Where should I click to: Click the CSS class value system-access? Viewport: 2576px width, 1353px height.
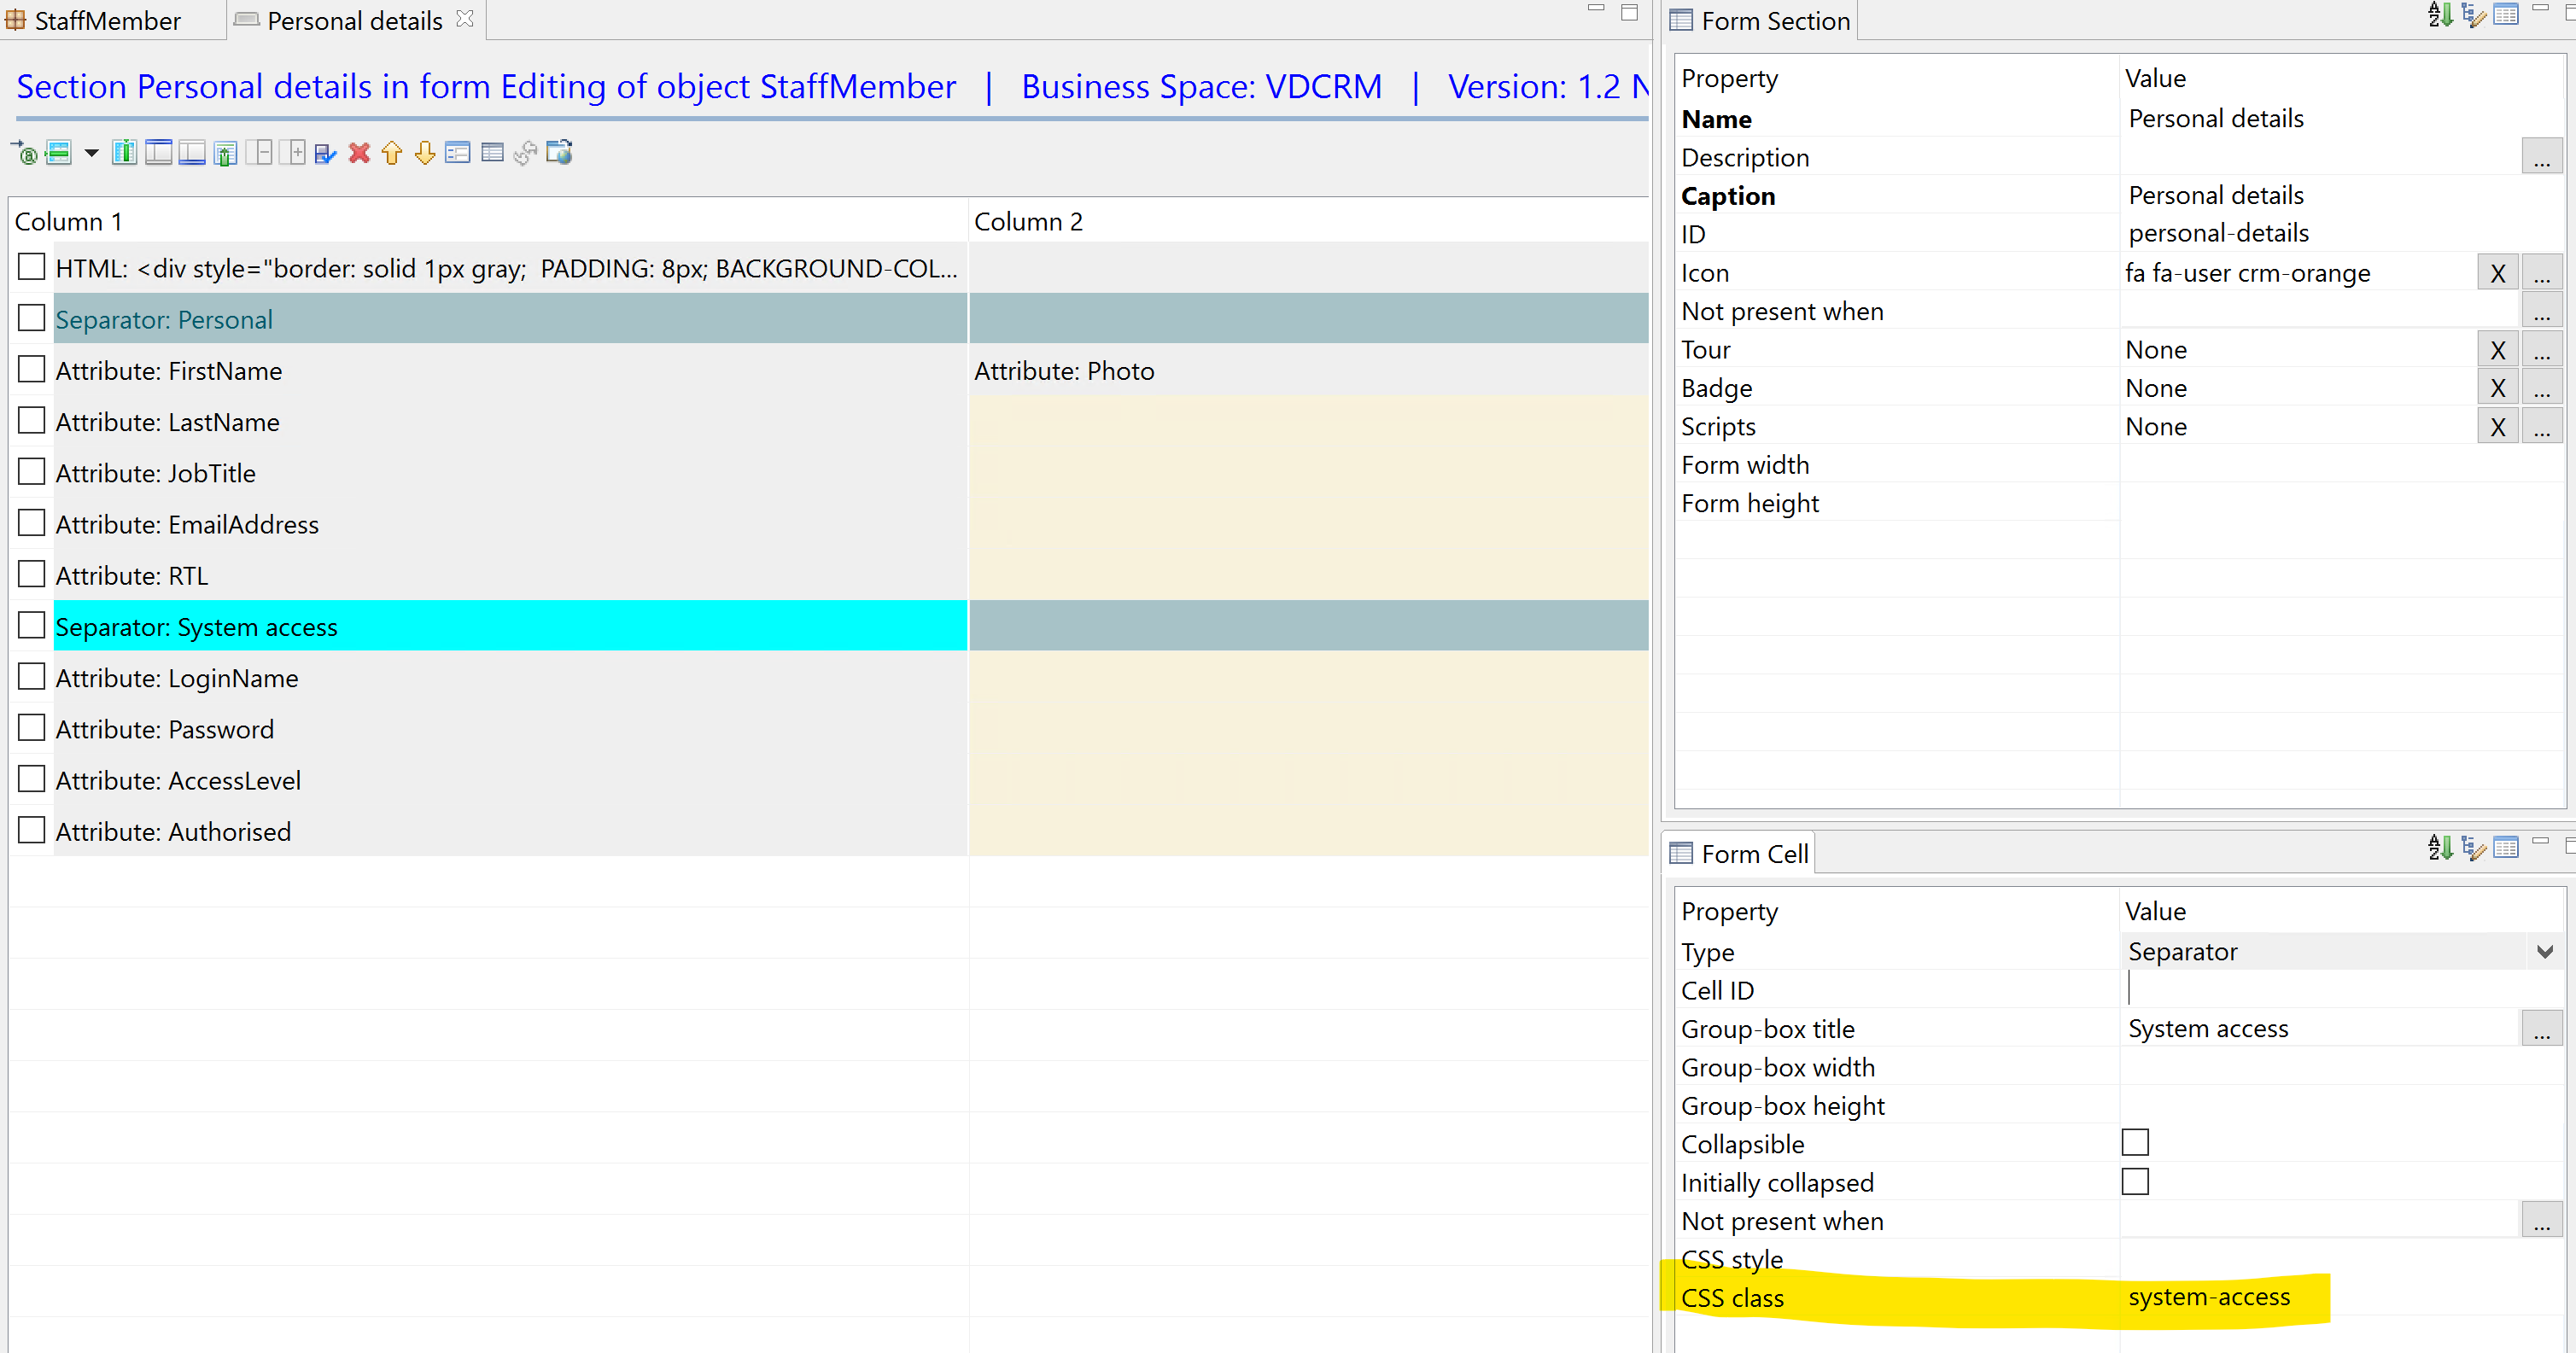pos(2209,1297)
